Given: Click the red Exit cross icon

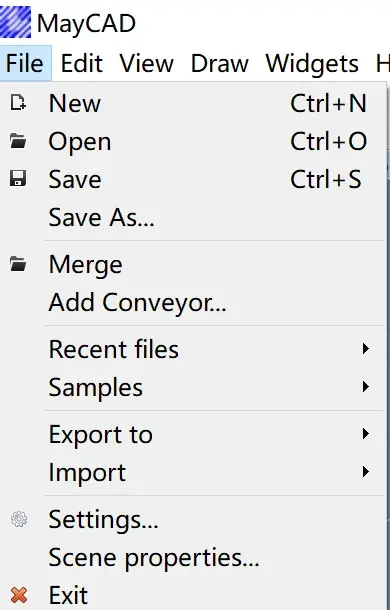Looking at the screenshot, I should click(19, 595).
